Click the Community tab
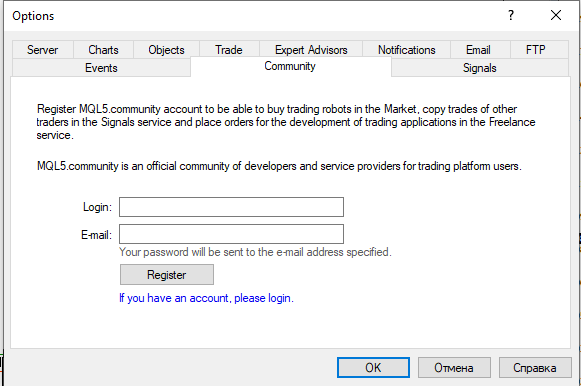This screenshot has width=581, height=386. click(x=290, y=66)
